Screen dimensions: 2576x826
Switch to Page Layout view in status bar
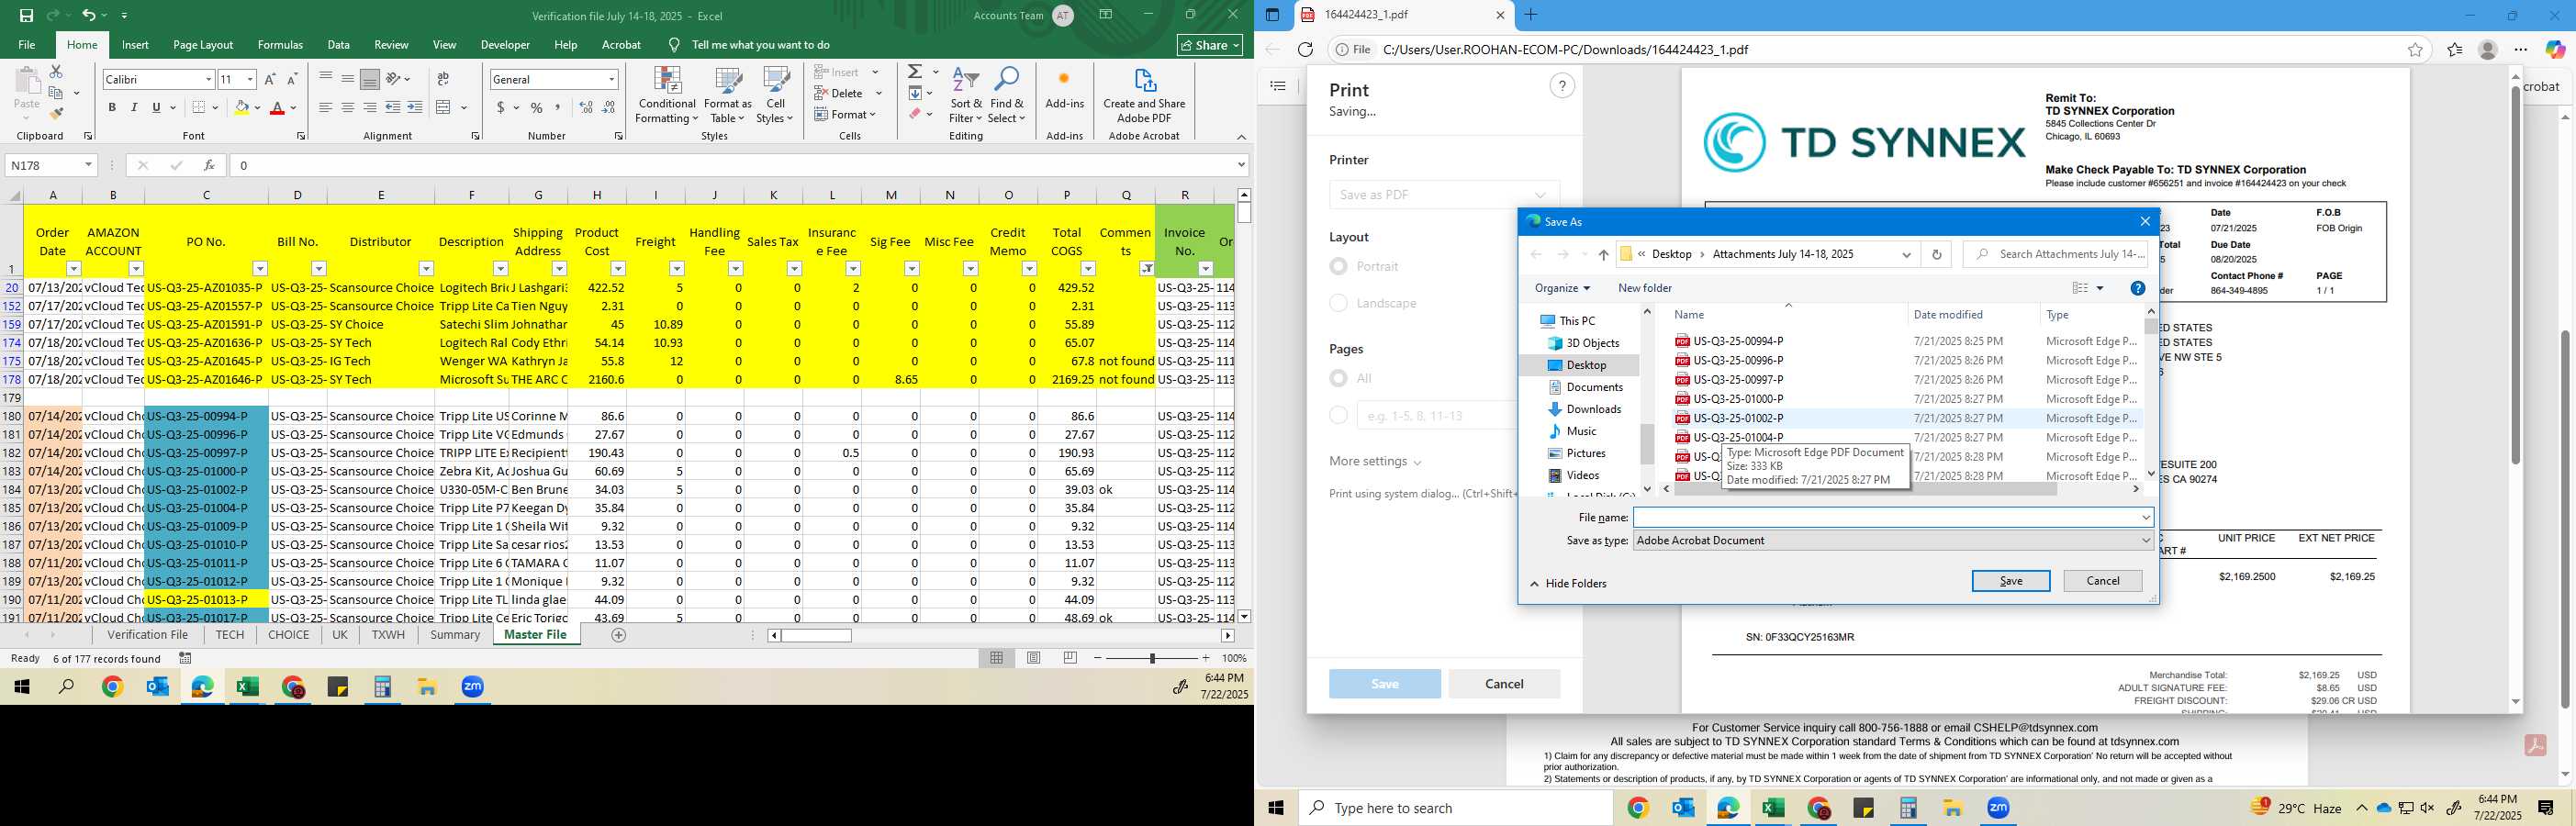click(1034, 658)
